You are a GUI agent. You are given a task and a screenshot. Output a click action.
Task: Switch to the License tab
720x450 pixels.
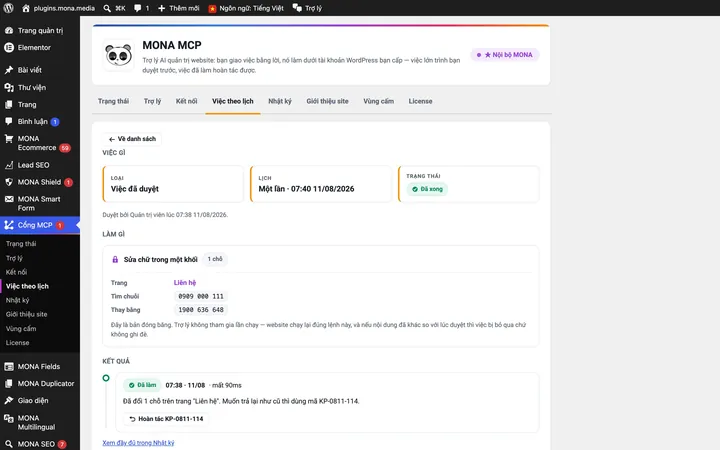420,101
